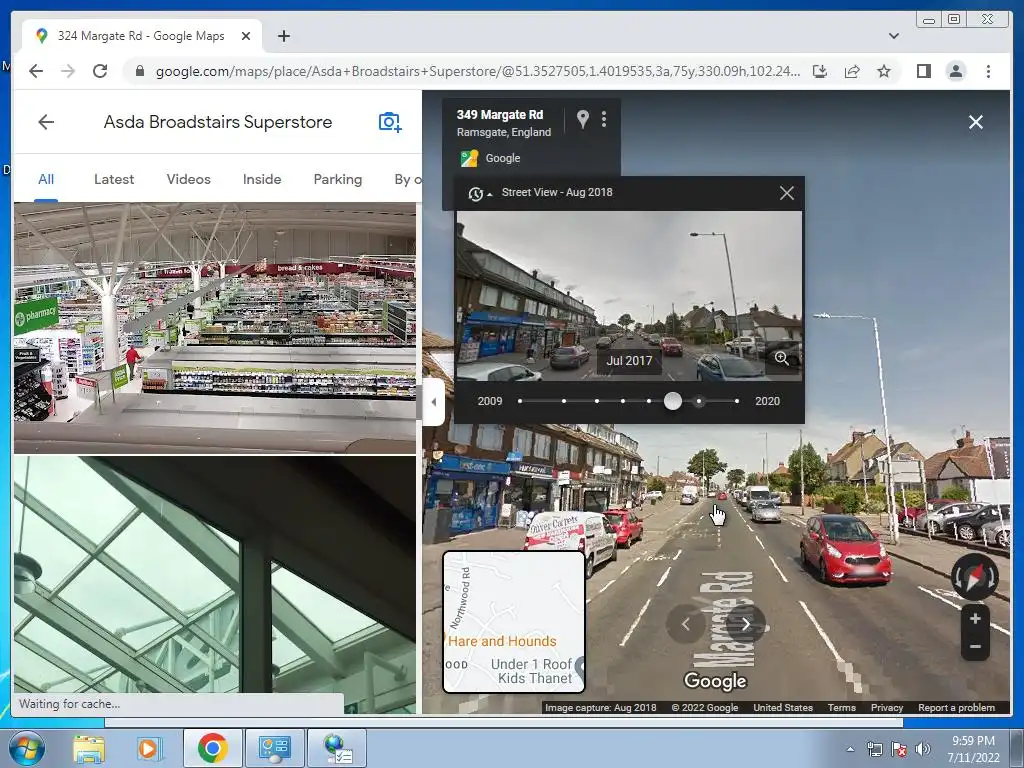Open the glass roof photo thumbnail
1024x768 pixels.
(x=215, y=584)
